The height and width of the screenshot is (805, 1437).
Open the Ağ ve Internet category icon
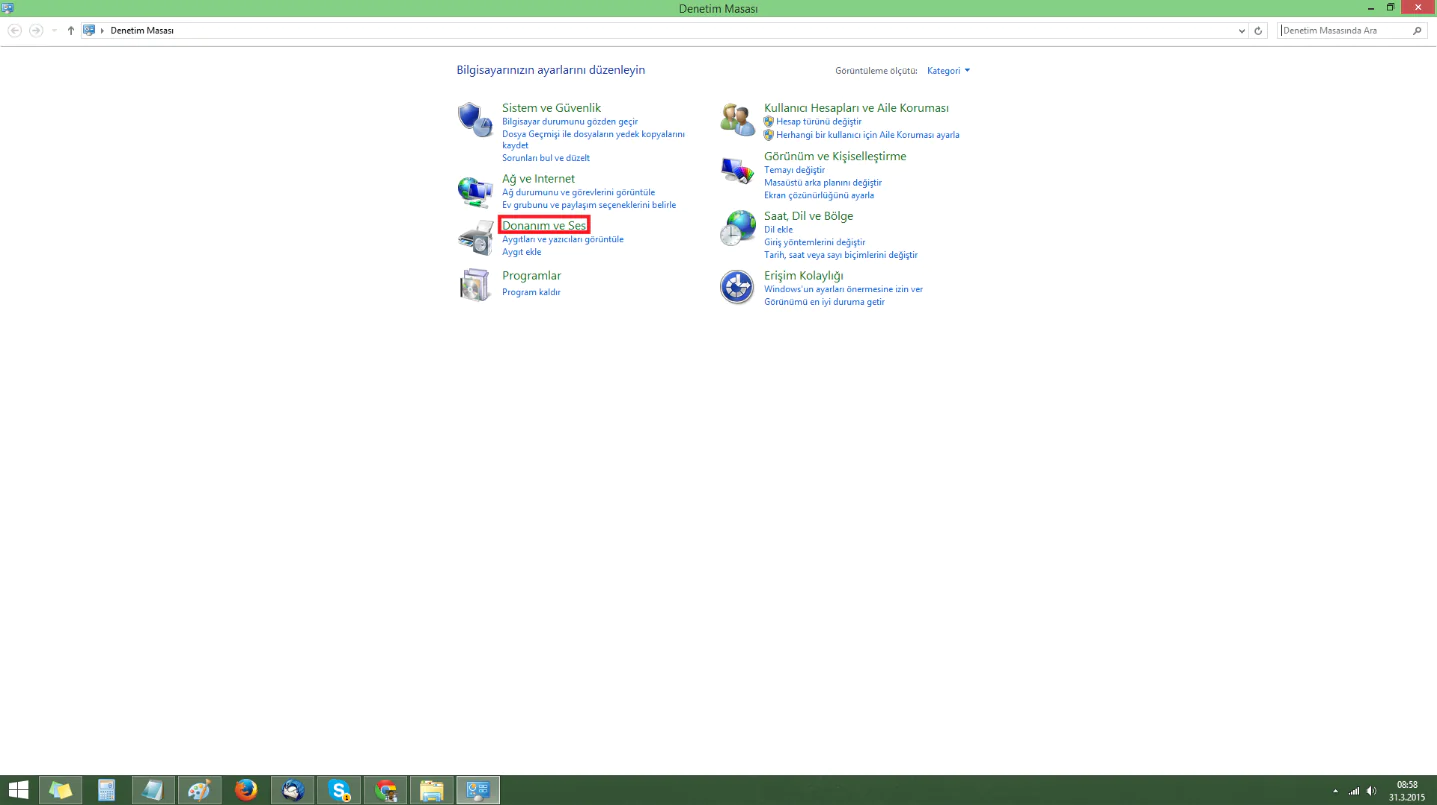(474, 189)
